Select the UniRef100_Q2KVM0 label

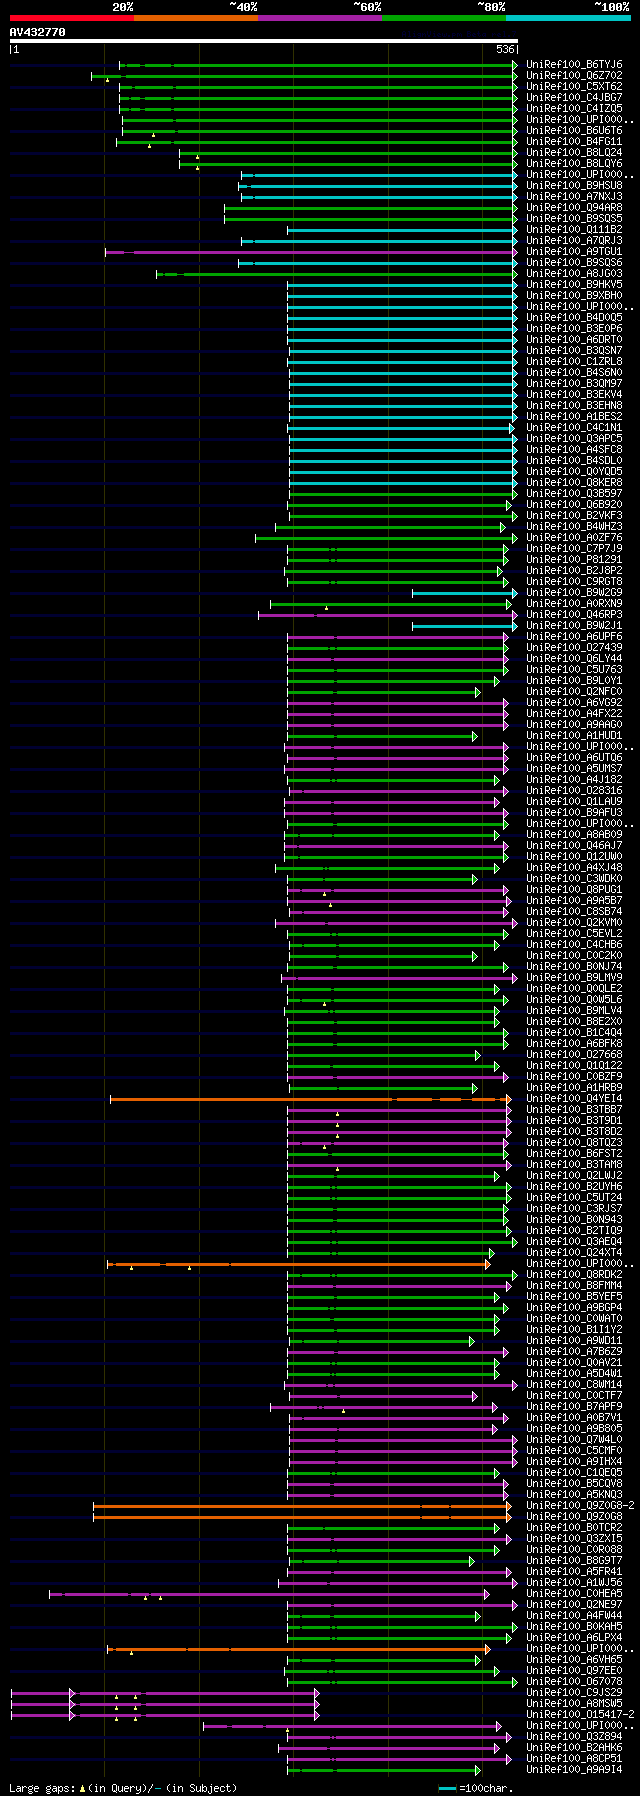pos(574,923)
